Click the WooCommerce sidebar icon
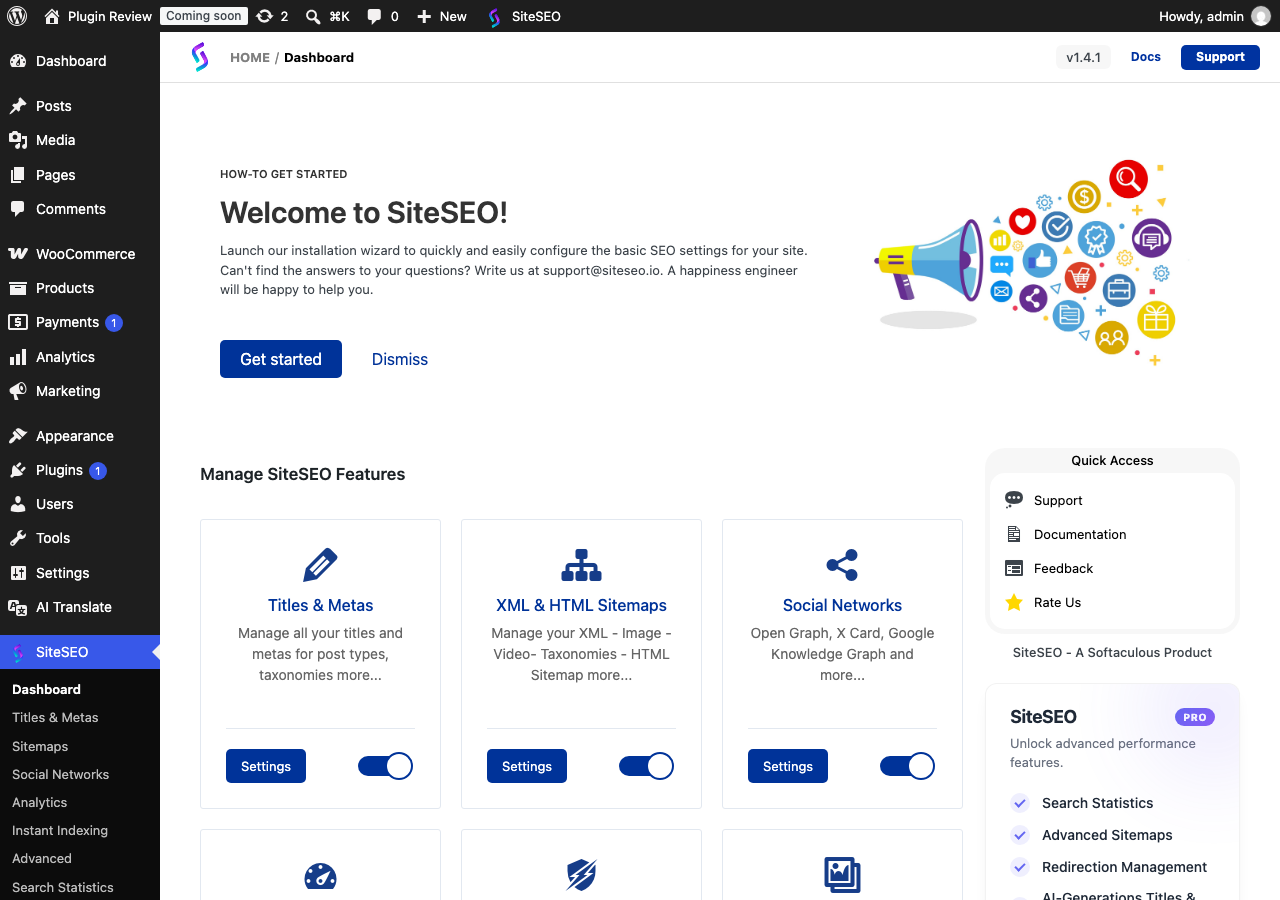This screenshot has height=900, width=1280. coord(18,254)
